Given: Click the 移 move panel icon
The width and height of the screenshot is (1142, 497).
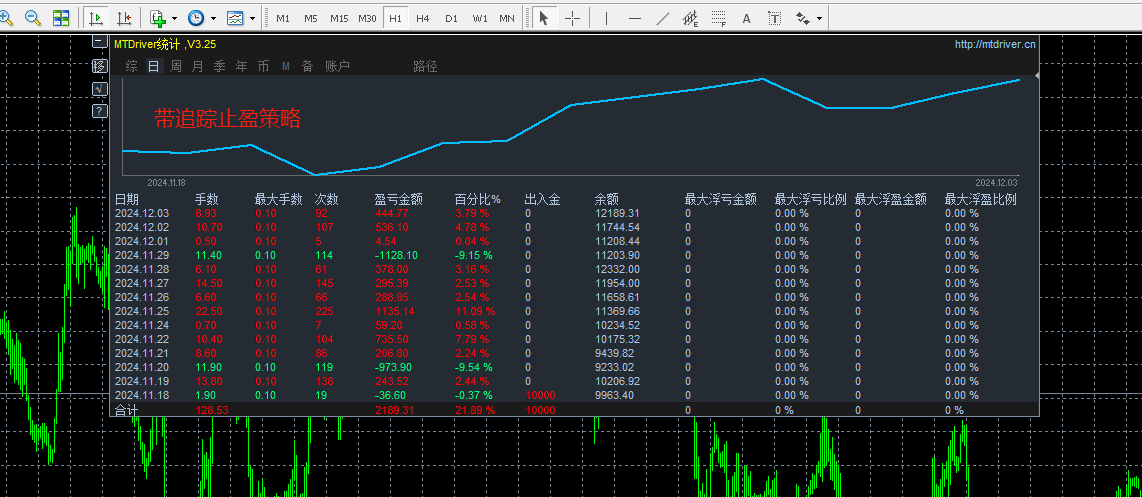Looking at the screenshot, I should click(100, 66).
